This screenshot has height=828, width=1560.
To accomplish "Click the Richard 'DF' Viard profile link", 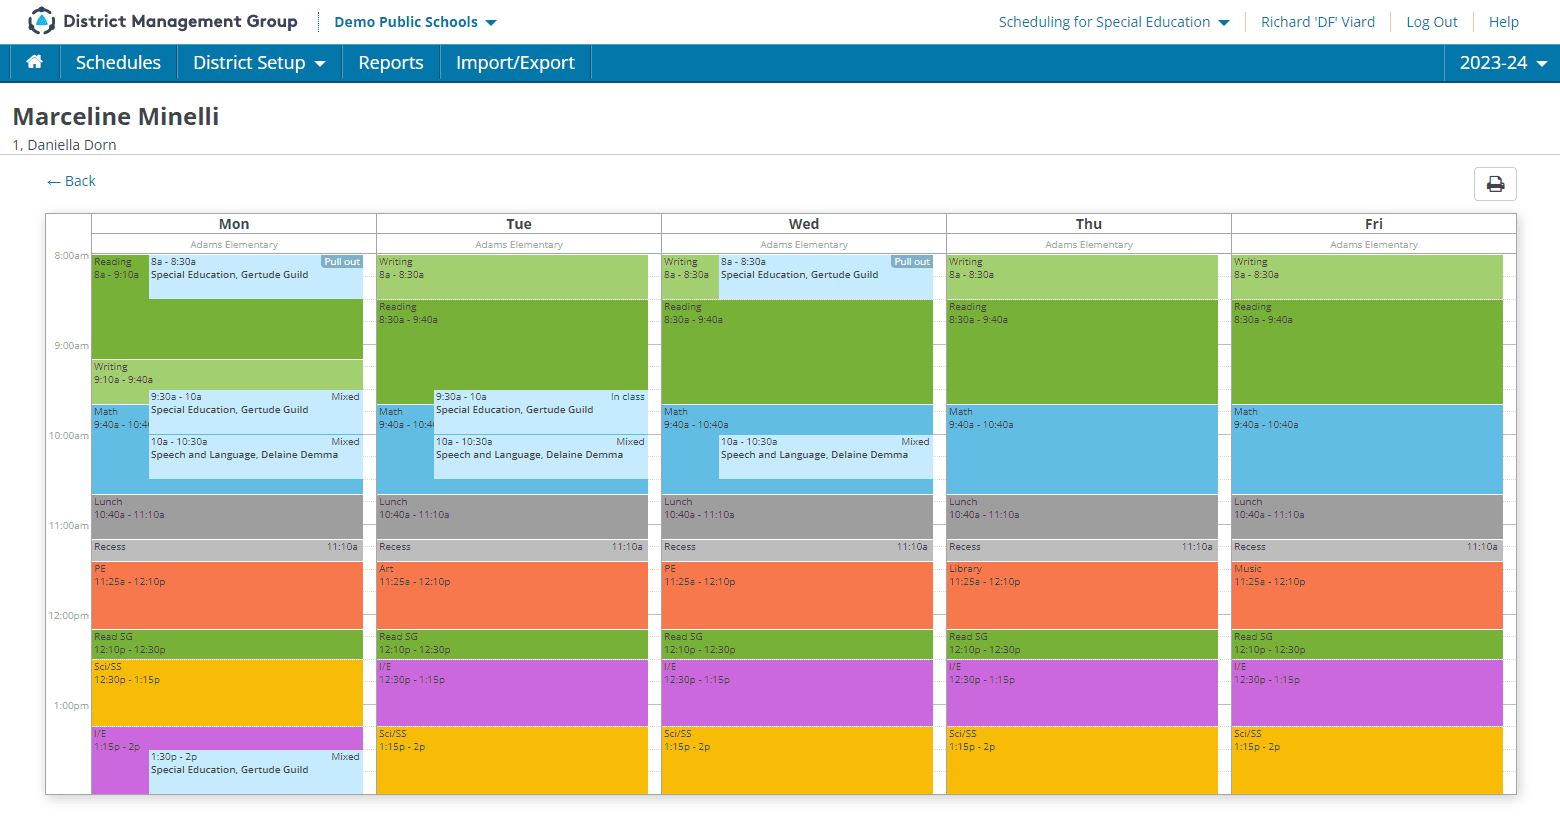I will (1317, 22).
